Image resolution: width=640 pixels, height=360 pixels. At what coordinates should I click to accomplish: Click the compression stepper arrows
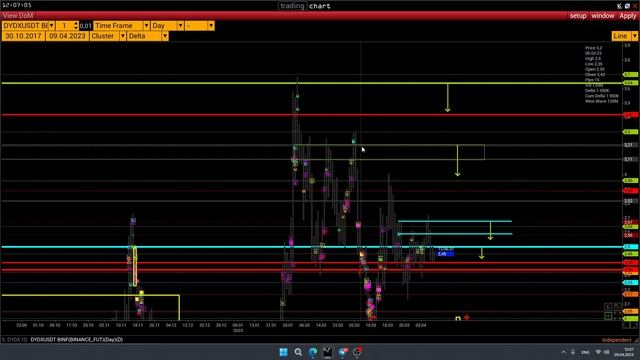pyautogui.click(x=76, y=26)
